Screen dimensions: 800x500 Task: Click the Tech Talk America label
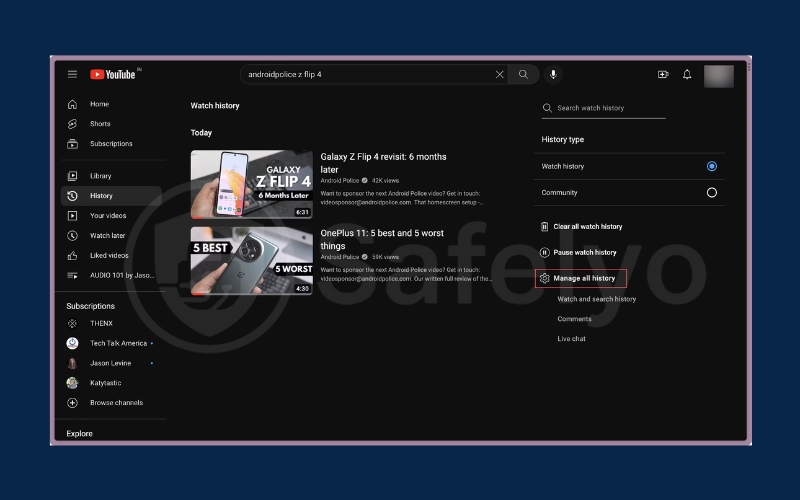pyautogui.click(x=118, y=343)
